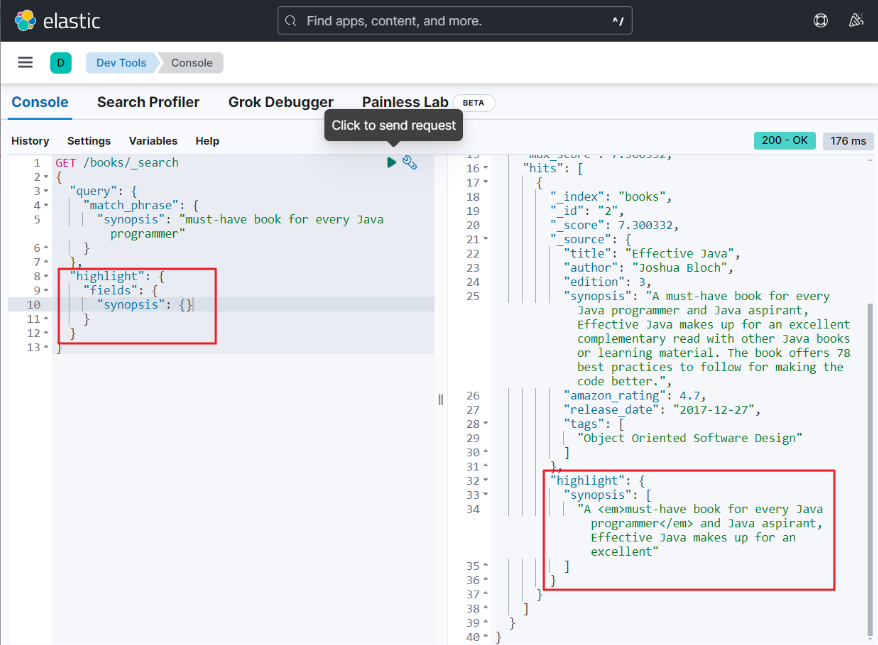
Task: Switch to the Search Profiler tab
Action: pos(148,102)
